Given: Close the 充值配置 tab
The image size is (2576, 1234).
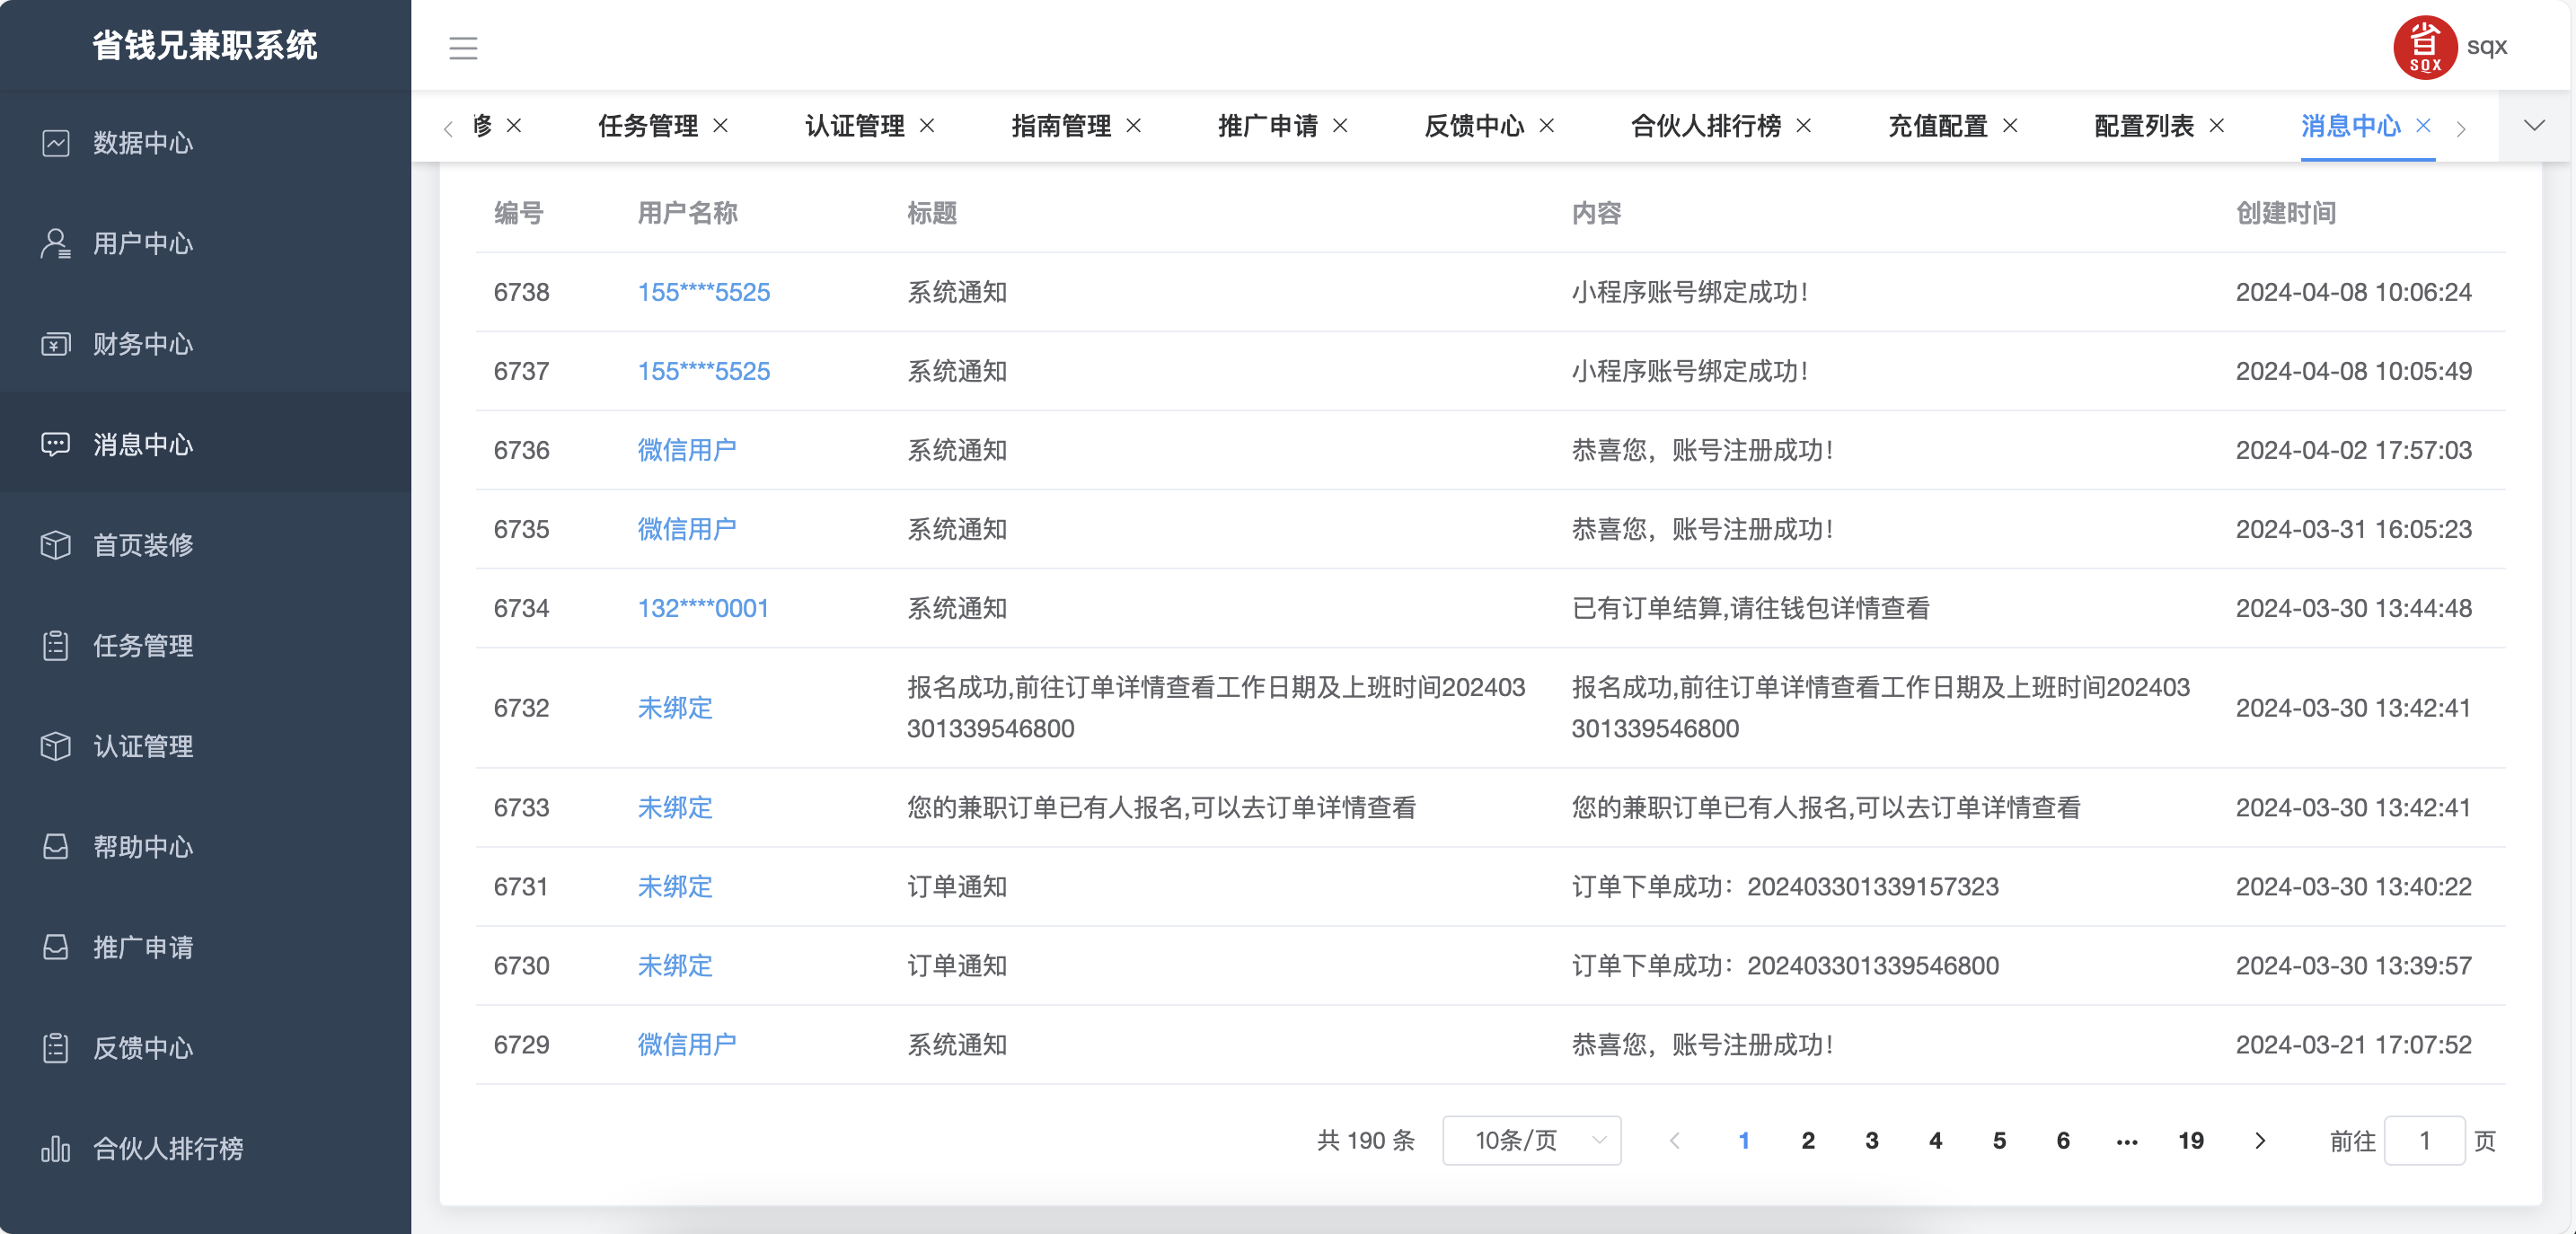Looking at the screenshot, I should (x=2010, y=126).
